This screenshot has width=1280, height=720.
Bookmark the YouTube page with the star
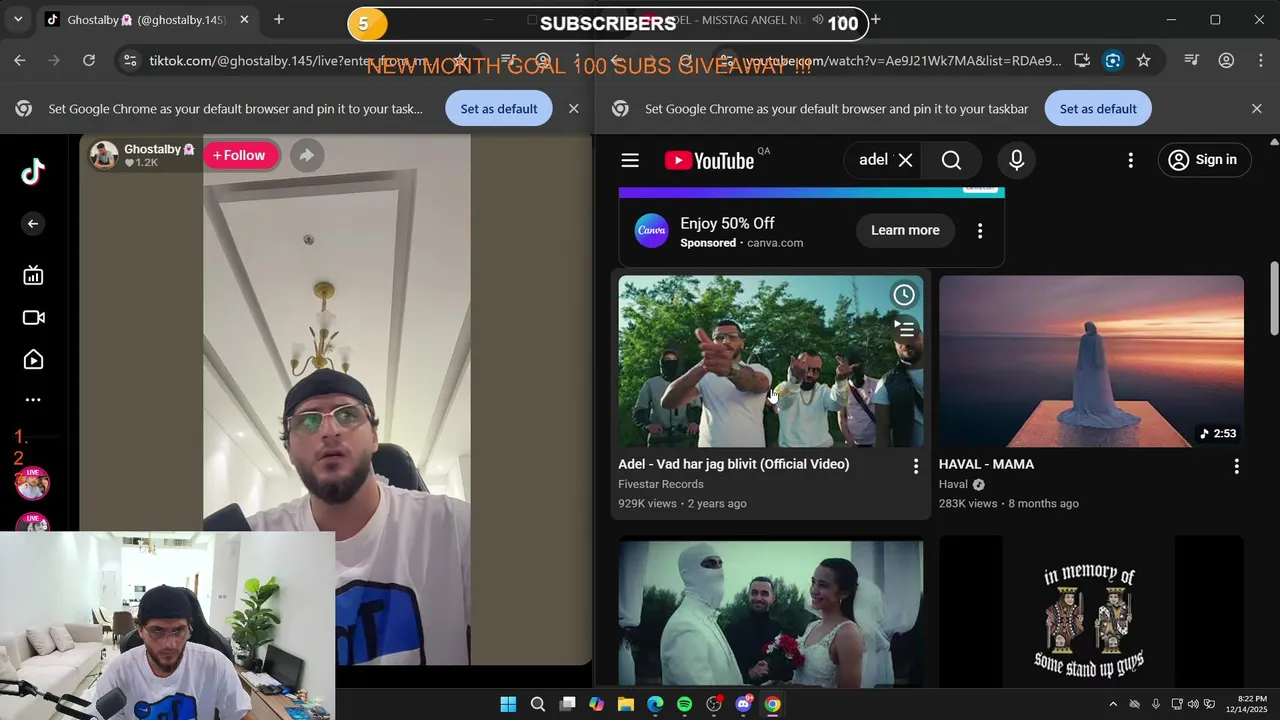point(1144,61)
